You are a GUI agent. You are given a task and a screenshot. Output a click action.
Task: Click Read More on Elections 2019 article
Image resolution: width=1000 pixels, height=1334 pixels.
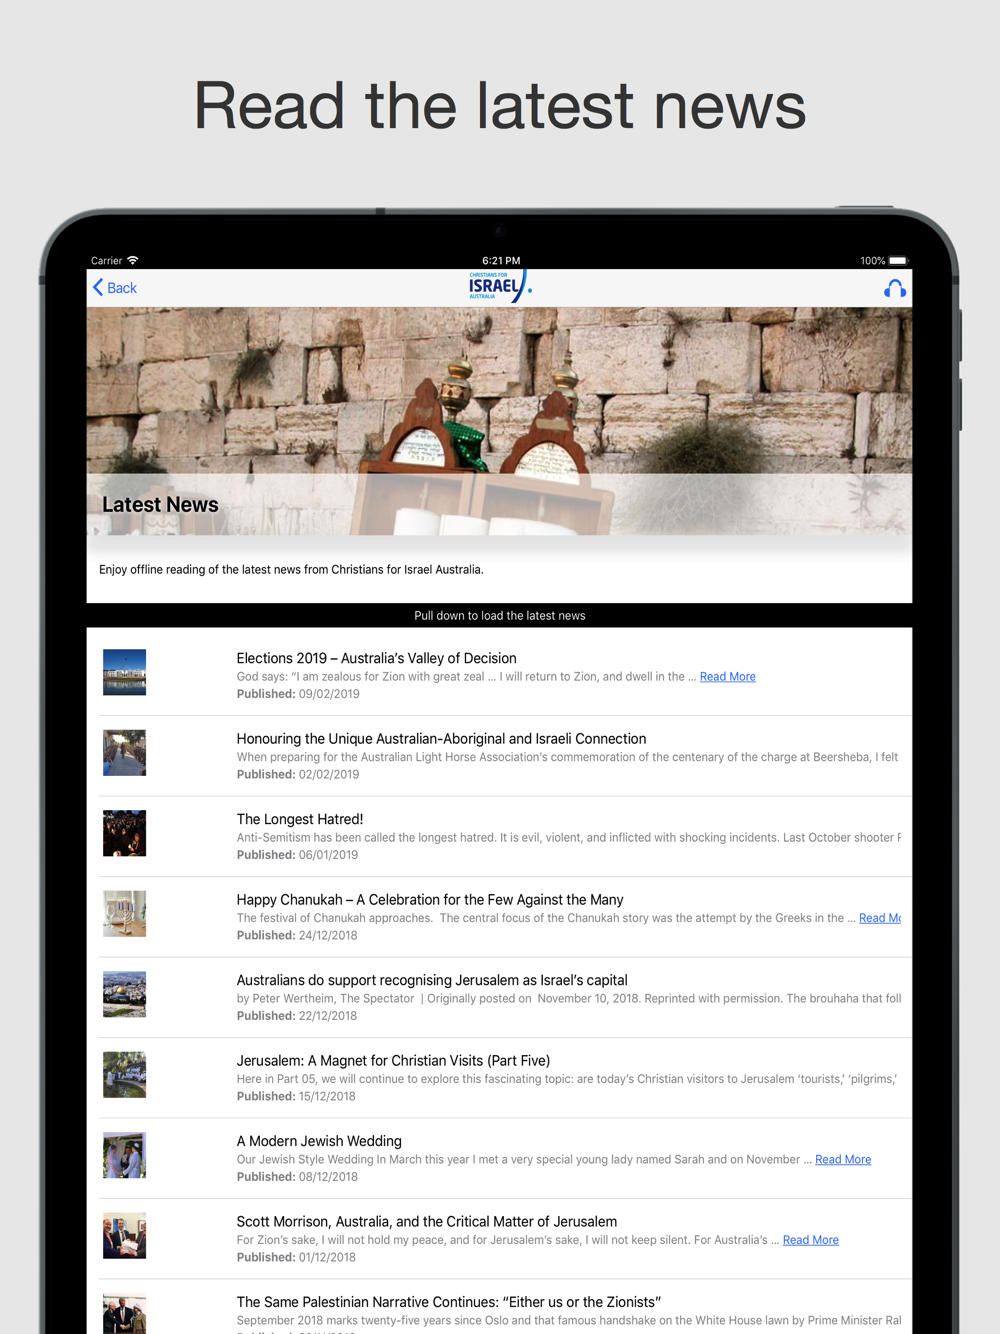[x=727, y=677]
